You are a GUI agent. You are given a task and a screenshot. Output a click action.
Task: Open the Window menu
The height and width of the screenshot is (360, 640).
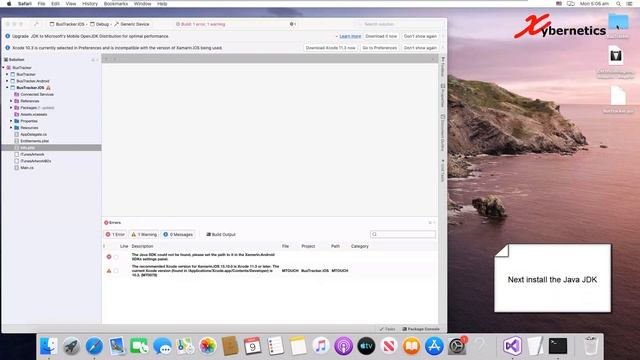142,4
